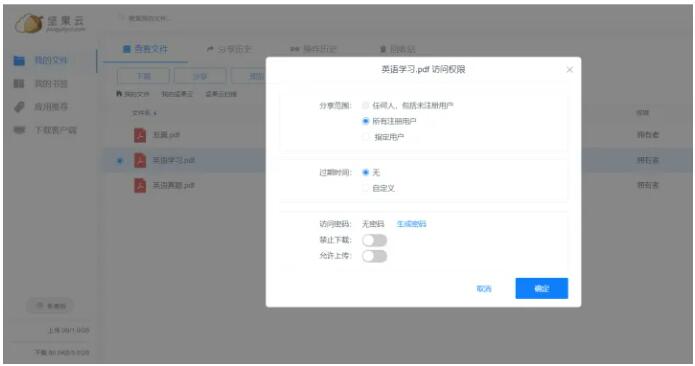This screenshot has width=695, height=366.
Task: Open 我的文件 folder icon in sidebar
Action: point(19,60)
